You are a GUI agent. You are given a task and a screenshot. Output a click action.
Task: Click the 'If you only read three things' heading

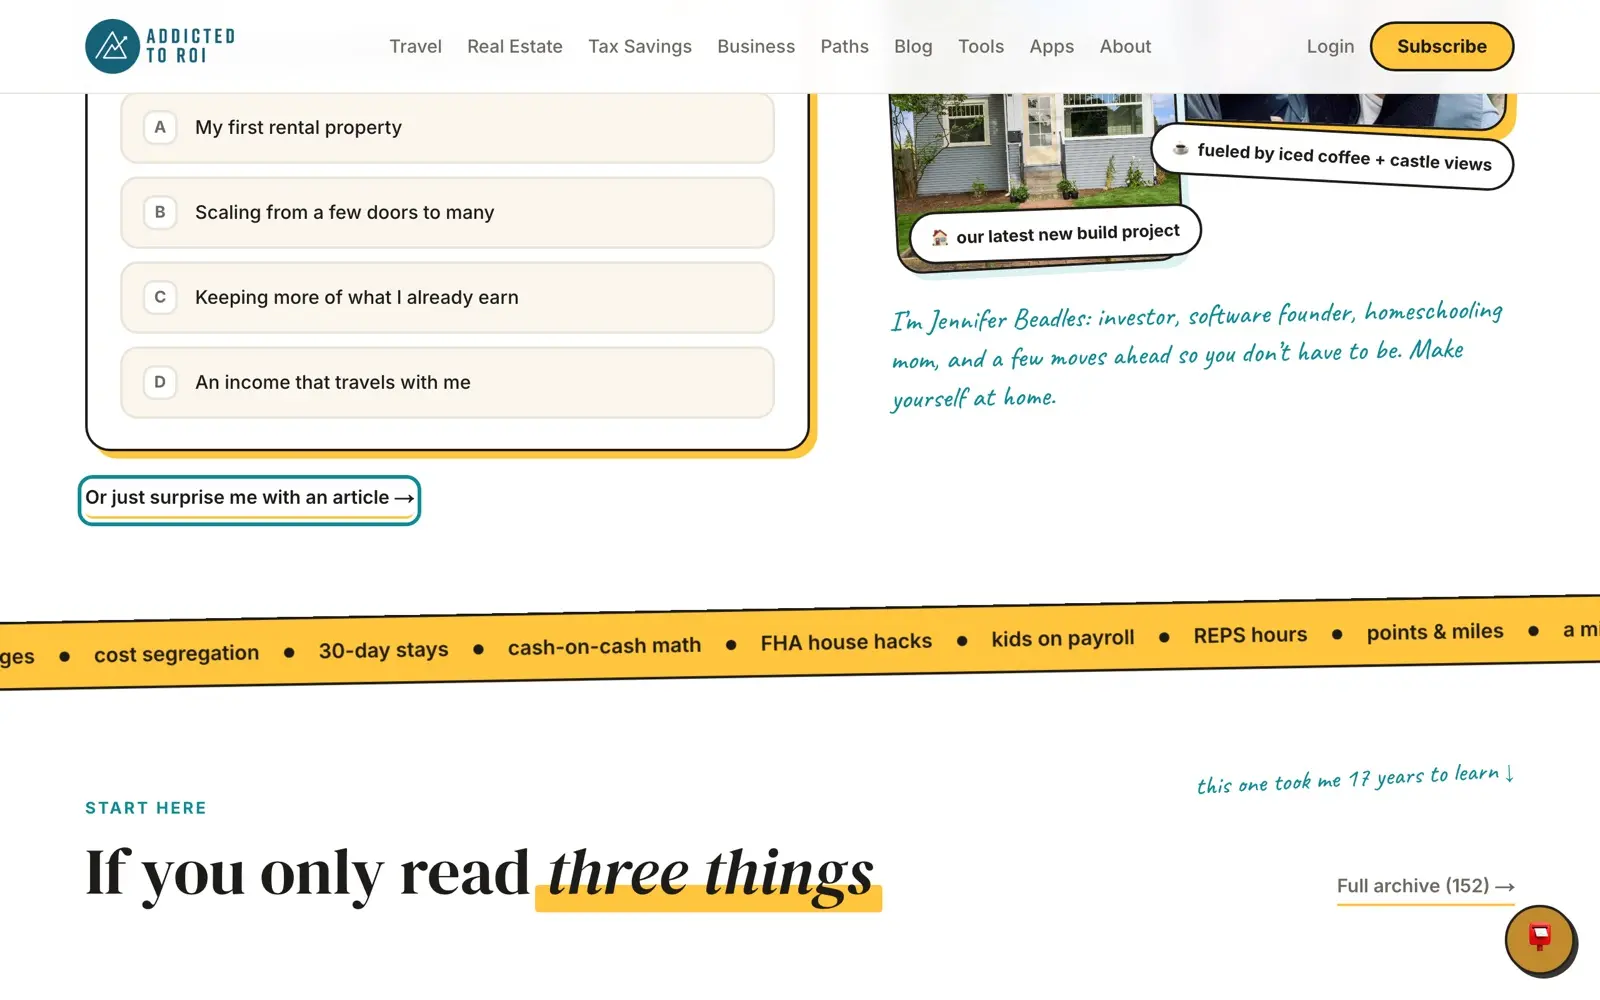pyautogui.click(x=482, y=874)
